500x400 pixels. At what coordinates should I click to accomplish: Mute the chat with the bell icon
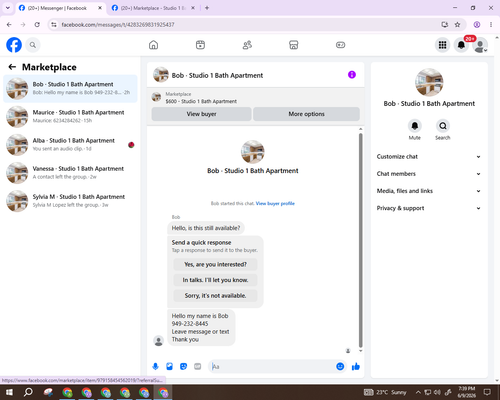pyautogui.click(x=415, y=126)
